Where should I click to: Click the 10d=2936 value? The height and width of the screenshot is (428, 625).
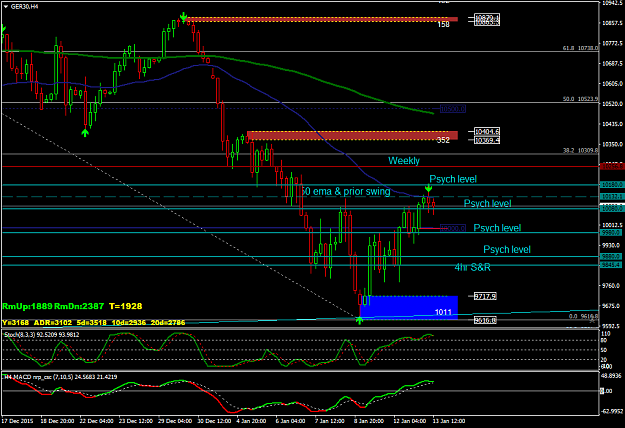[x=129, y=322]
